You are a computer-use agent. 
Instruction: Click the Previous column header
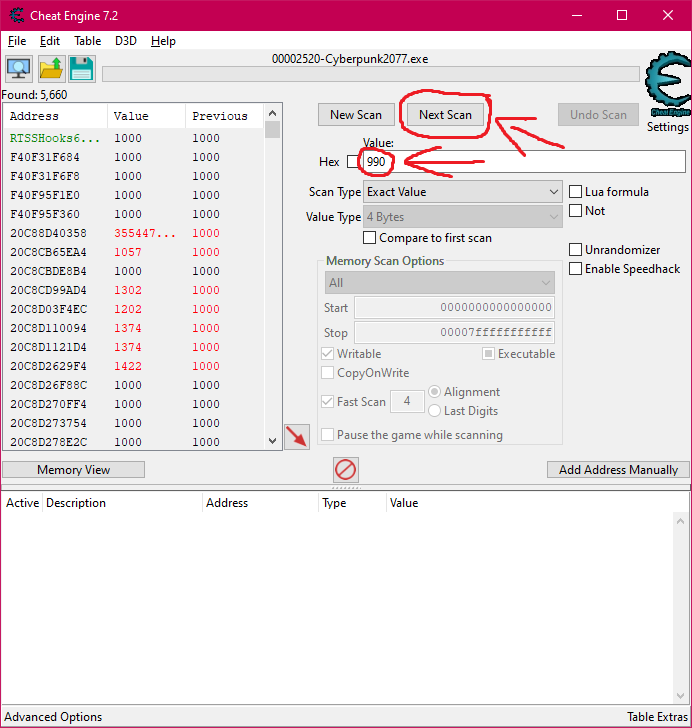(x=224, y=116)
